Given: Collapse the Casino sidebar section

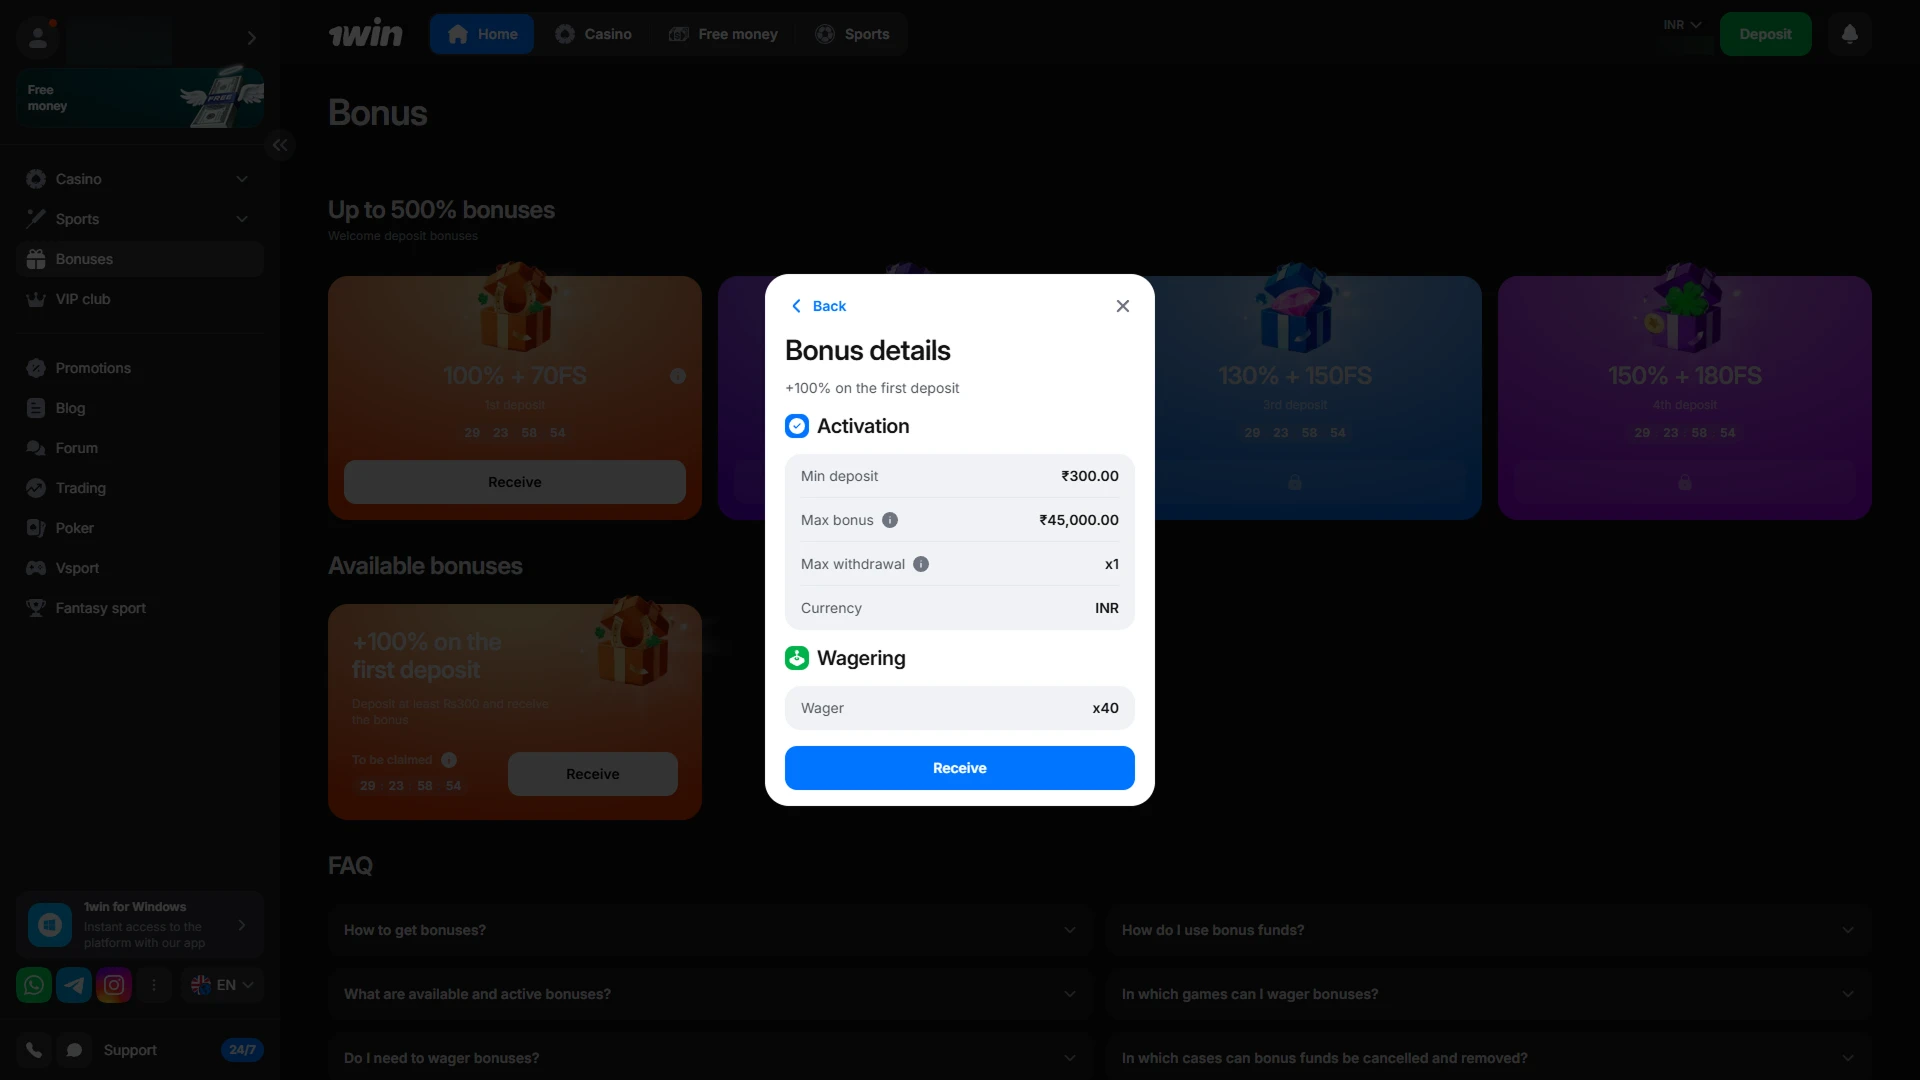Looking at the screenshot, I should [x=241, y=178].
